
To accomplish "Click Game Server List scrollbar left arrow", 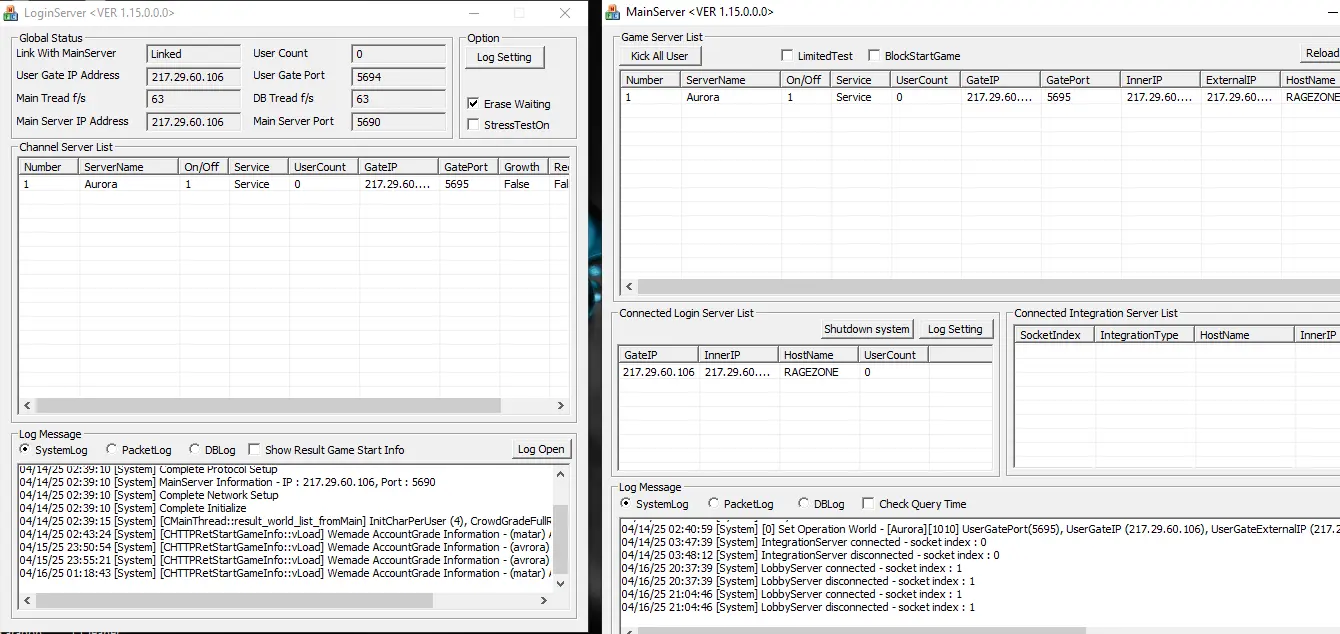I will point(629,287).
